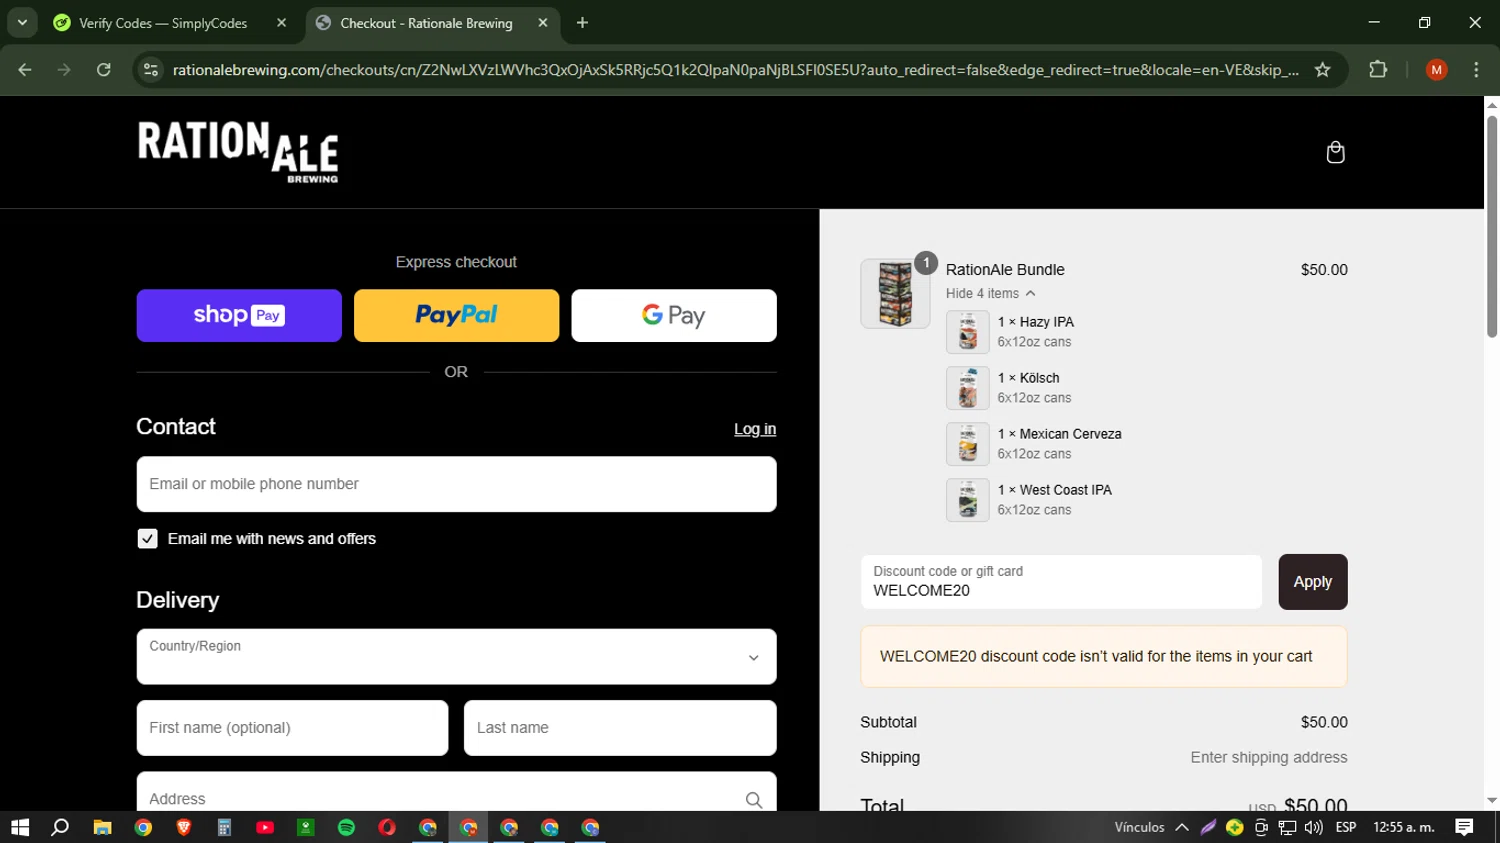
Task: Open Windows taskbar search
Action: [60, 827]
